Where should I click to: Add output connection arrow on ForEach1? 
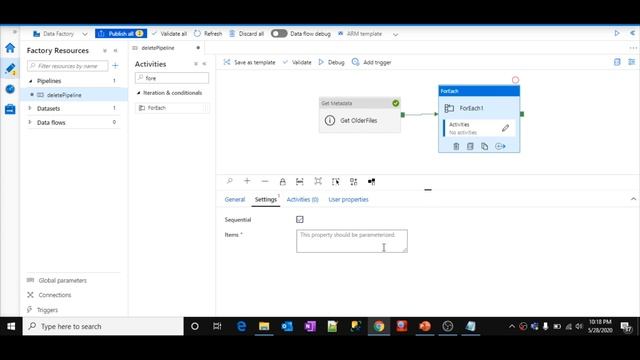500,146
